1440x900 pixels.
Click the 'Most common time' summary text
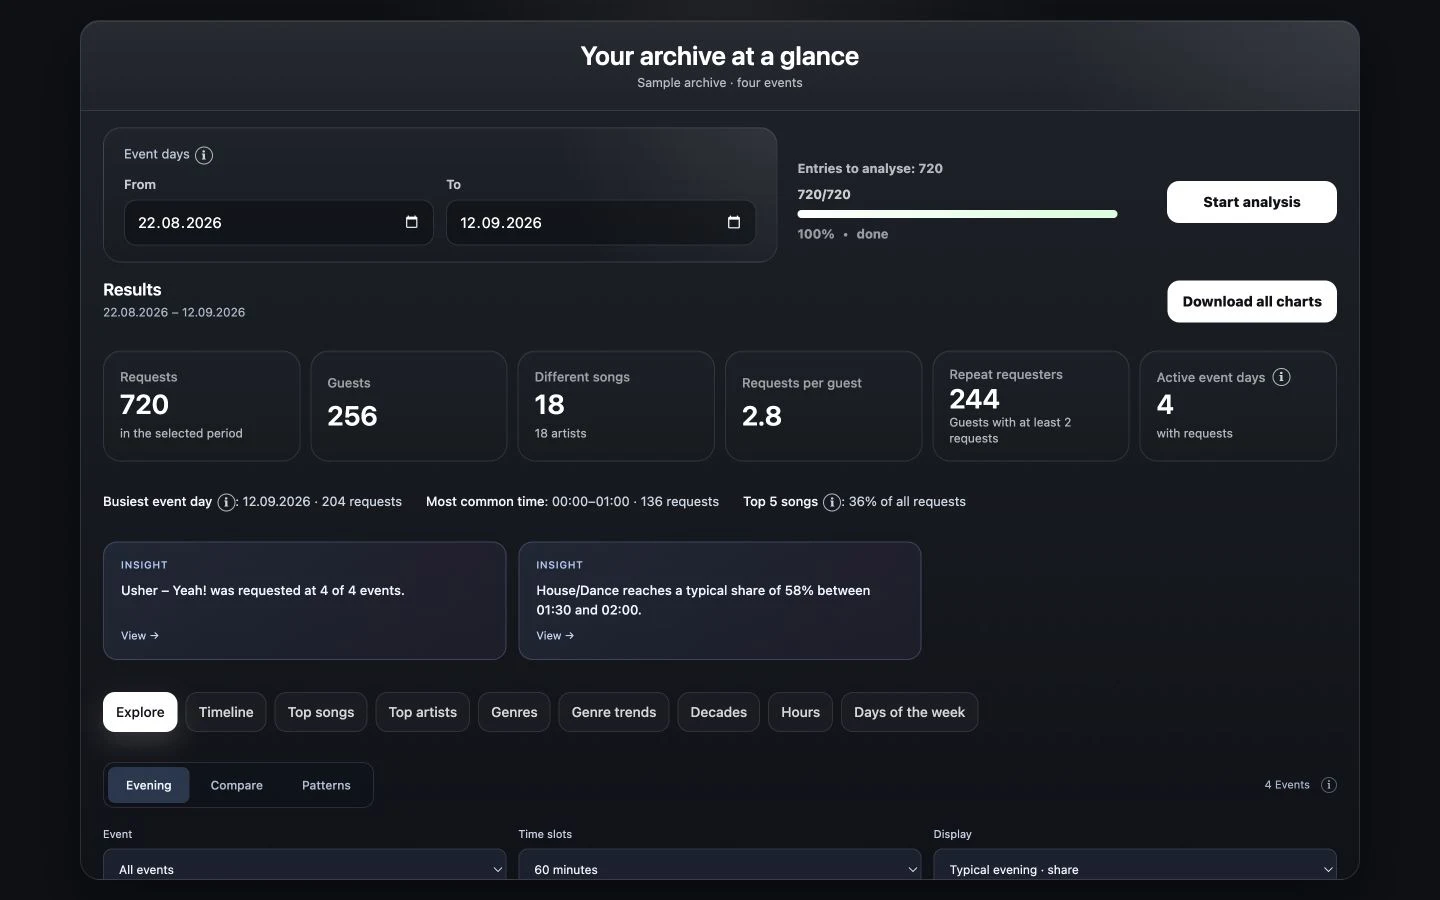click(572, 502)
